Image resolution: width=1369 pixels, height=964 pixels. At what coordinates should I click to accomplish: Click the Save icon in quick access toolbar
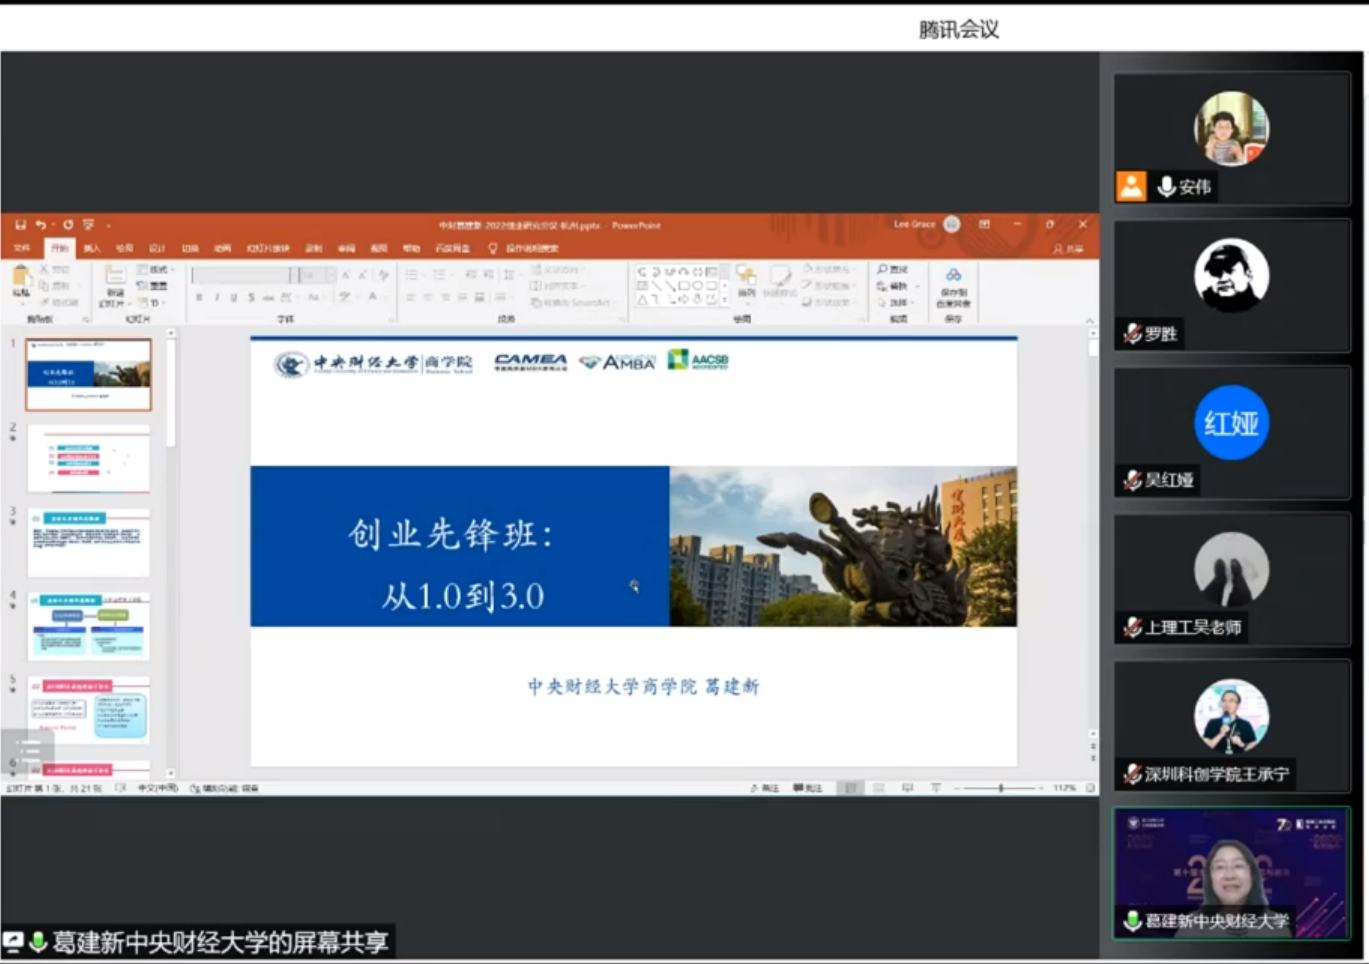[x=20, y=225]
